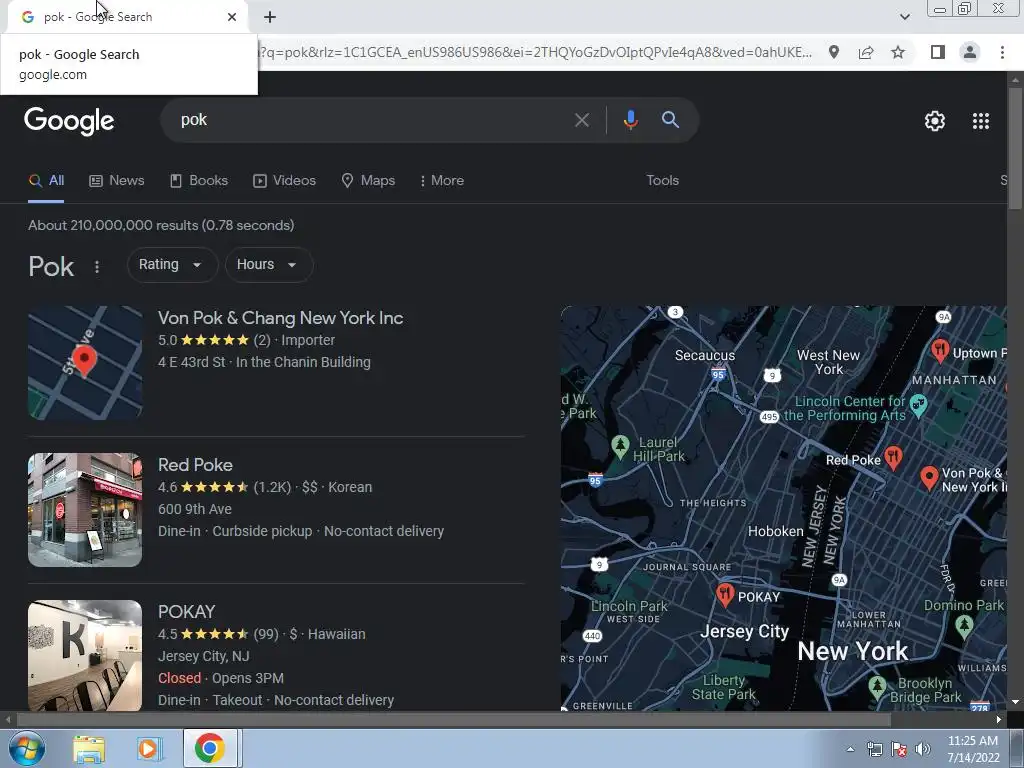Click the Brooklyn Bridge Park tree marker
Screen dimensions: 1024x768
pyautogui.click(x=877, y=686)
